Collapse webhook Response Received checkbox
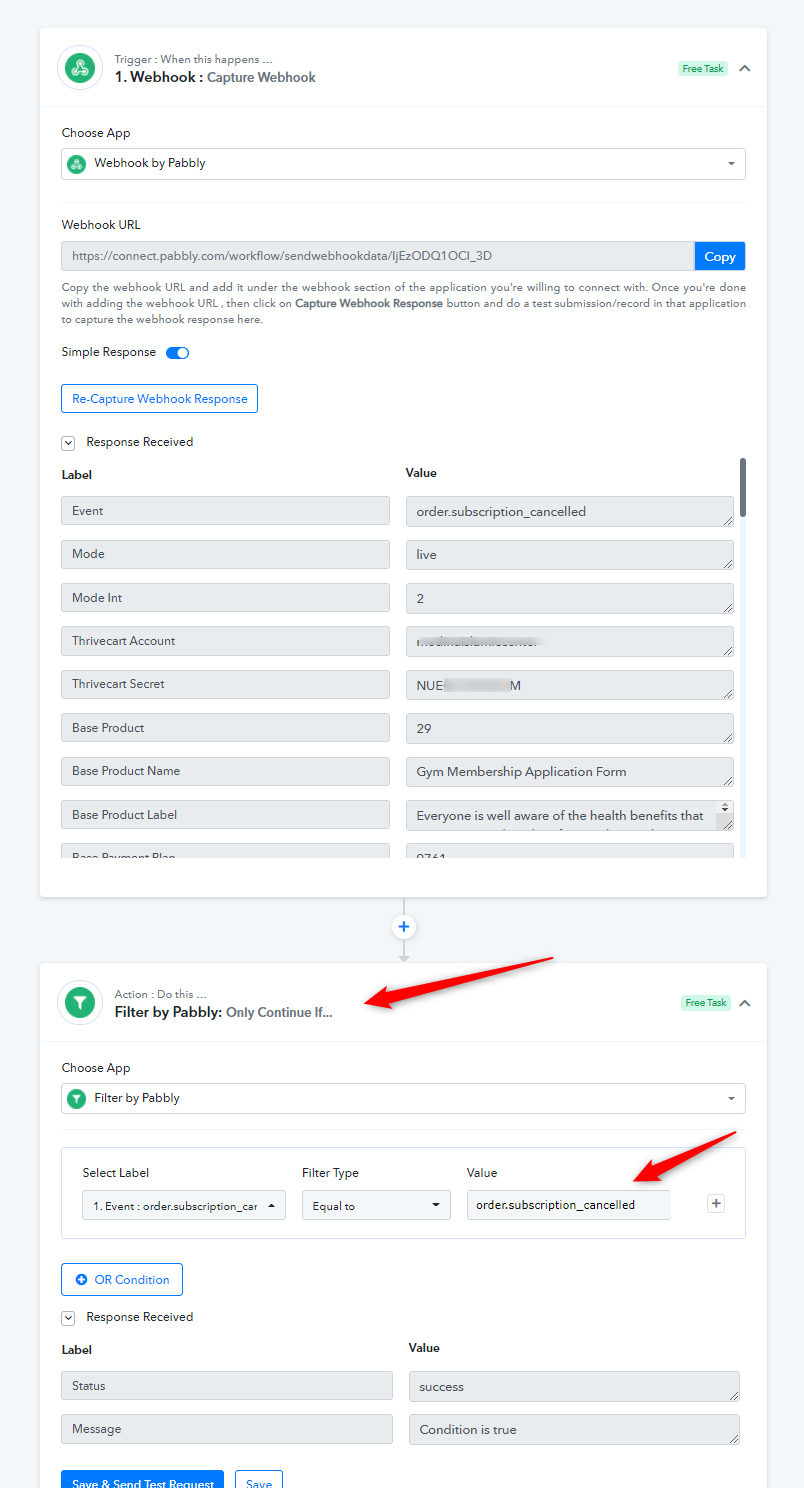Image resolution: width=804 pixels, height=1488 pixels. [x=69, y=442]
